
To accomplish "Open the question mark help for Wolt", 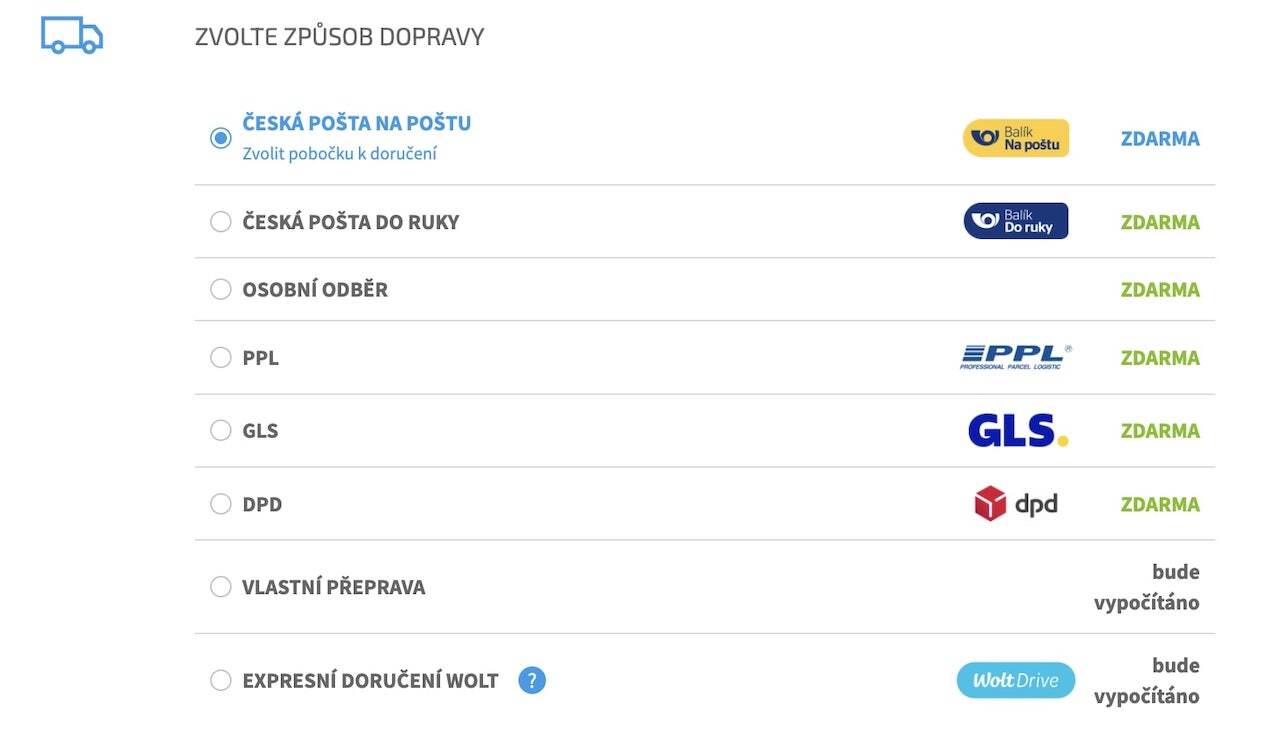I will [532, 681].
